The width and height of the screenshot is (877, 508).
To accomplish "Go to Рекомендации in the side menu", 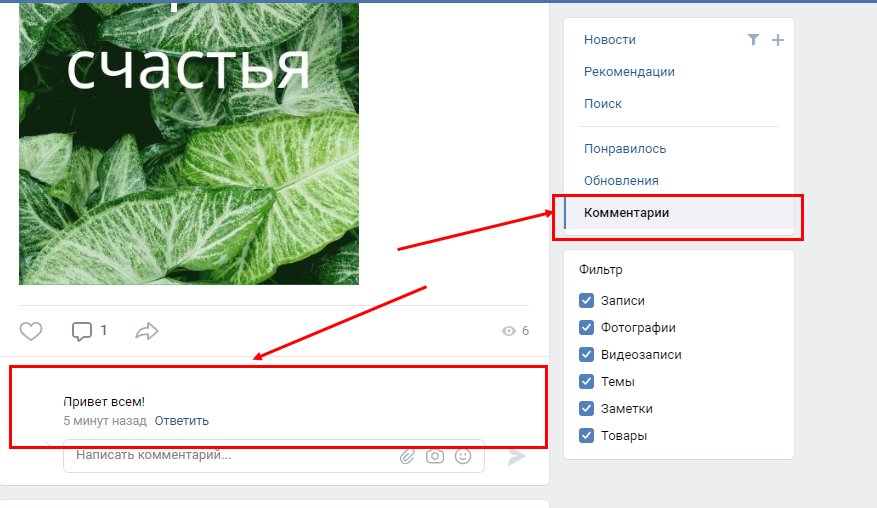I will click(629, 72).
